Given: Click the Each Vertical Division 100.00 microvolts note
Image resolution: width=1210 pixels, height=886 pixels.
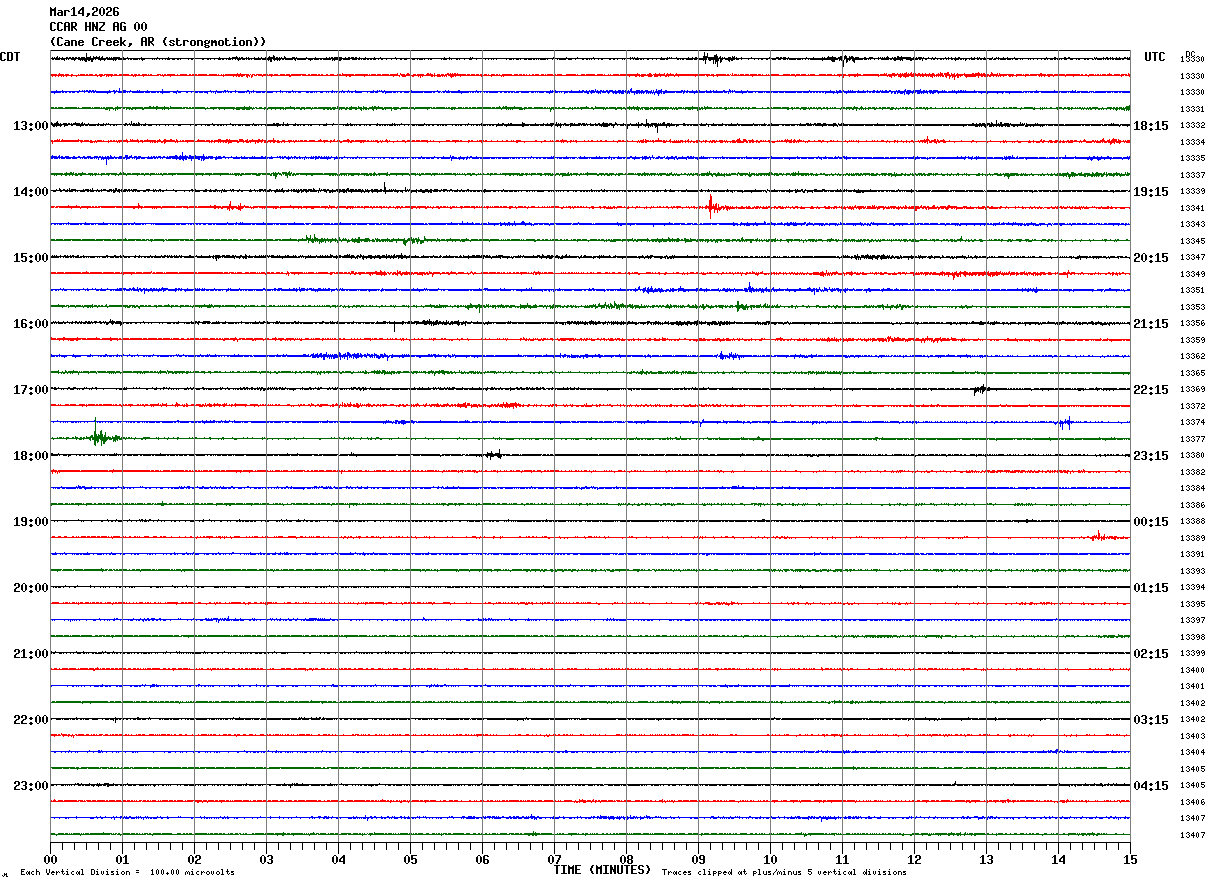Looking at the screenshot, I should point(127,873).
